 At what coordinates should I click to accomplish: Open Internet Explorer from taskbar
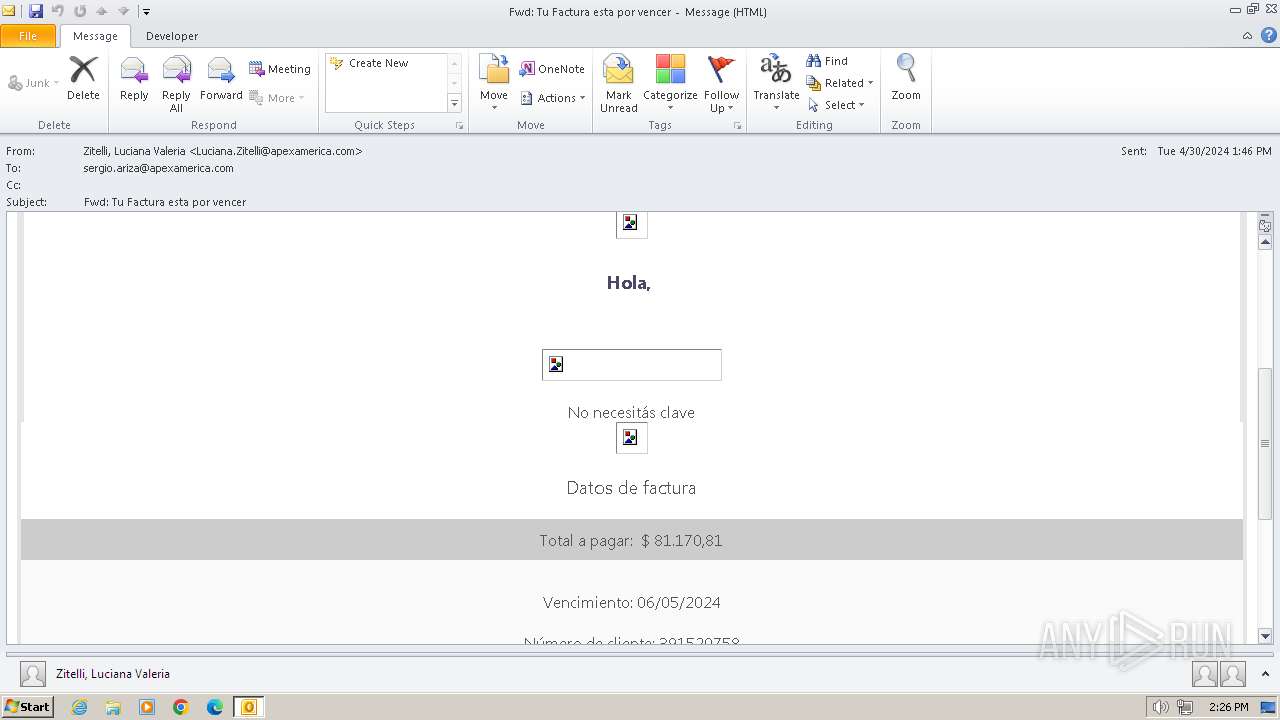point(79,707)
